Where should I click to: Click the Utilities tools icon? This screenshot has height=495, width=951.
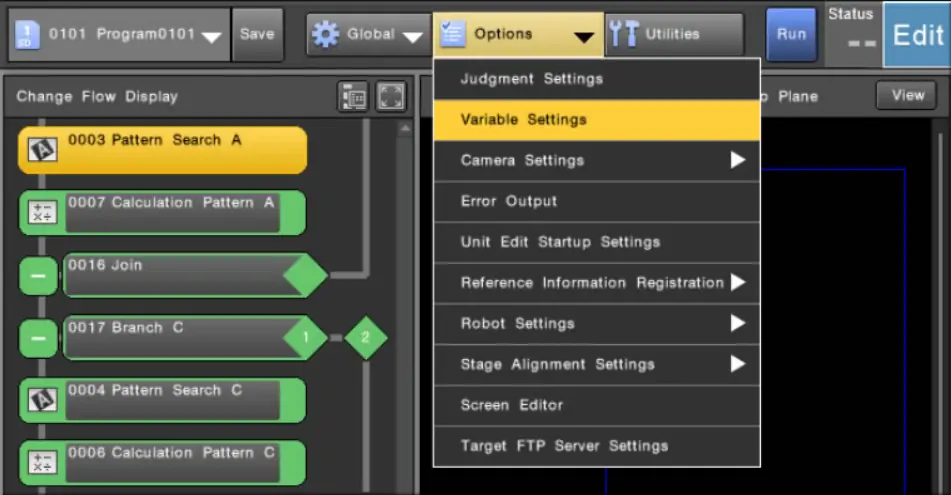pos(623,34)
